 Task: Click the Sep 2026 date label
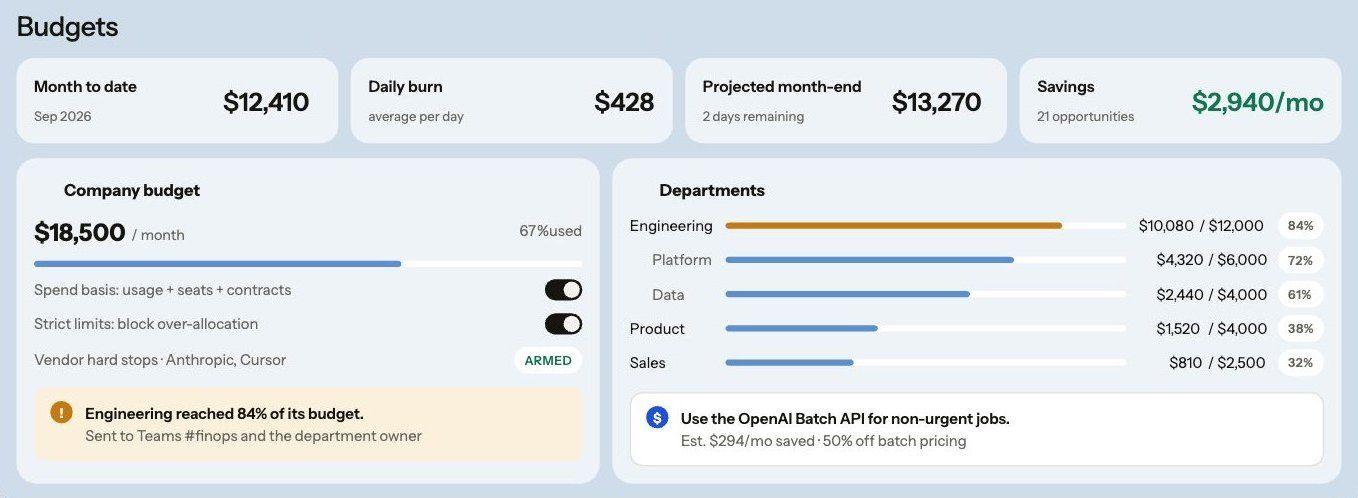point(63,117)
